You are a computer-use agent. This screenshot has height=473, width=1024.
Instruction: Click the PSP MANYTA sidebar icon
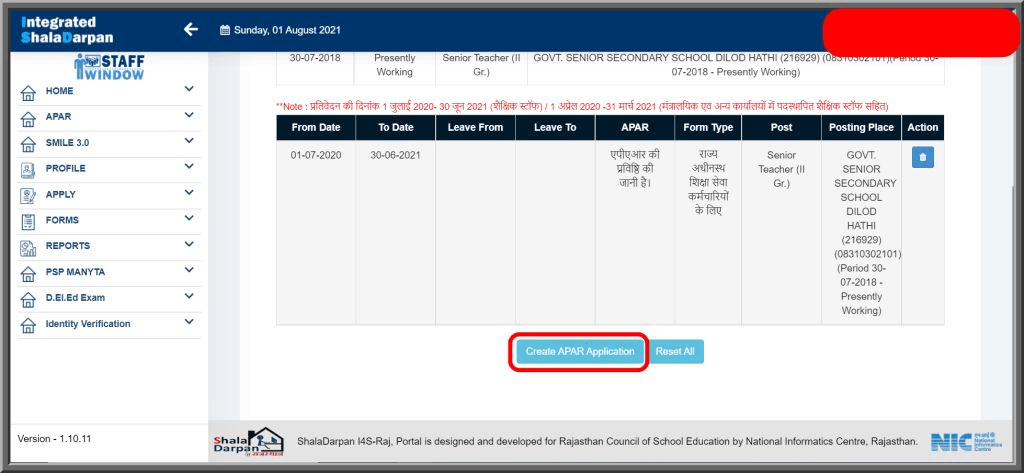tap(28, 274)
